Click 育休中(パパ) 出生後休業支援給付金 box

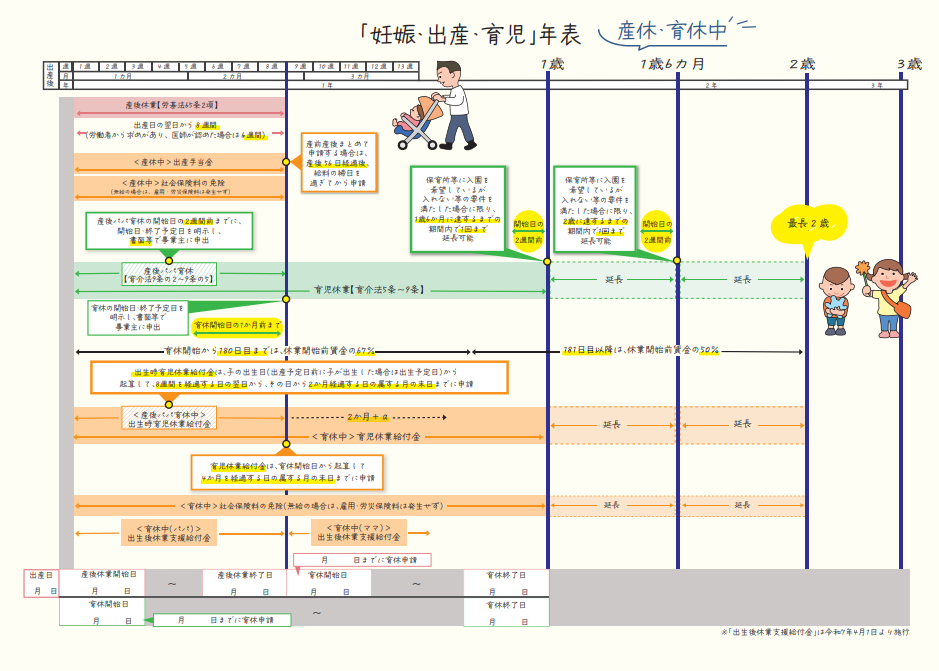tap(168, 533)
